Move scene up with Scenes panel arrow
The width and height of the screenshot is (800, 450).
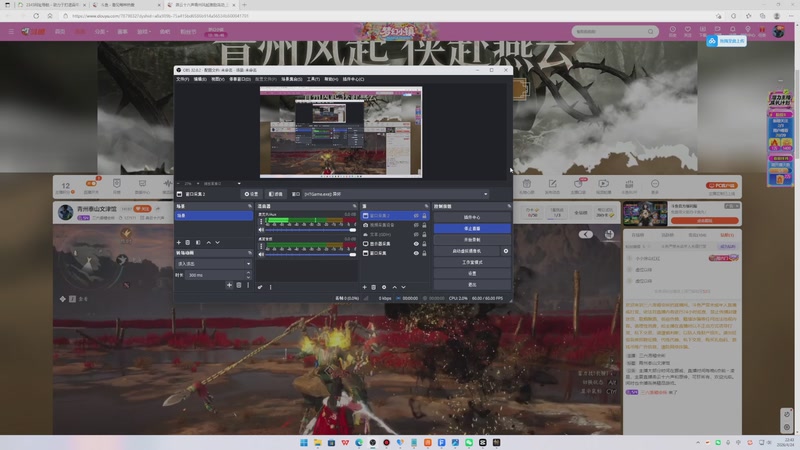[208, 242]
